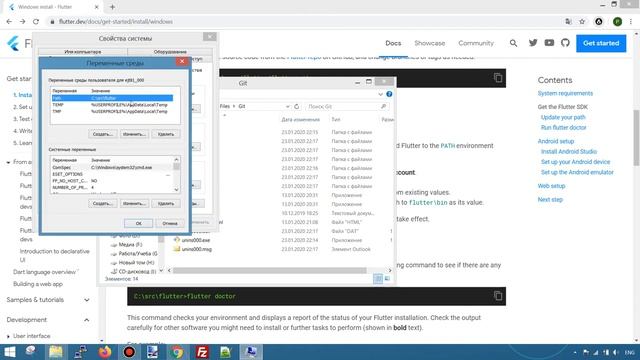Open the Chrome profile avatar
Image resolution: width=640 pixels, height=360 pixels.
coord(617,22)
